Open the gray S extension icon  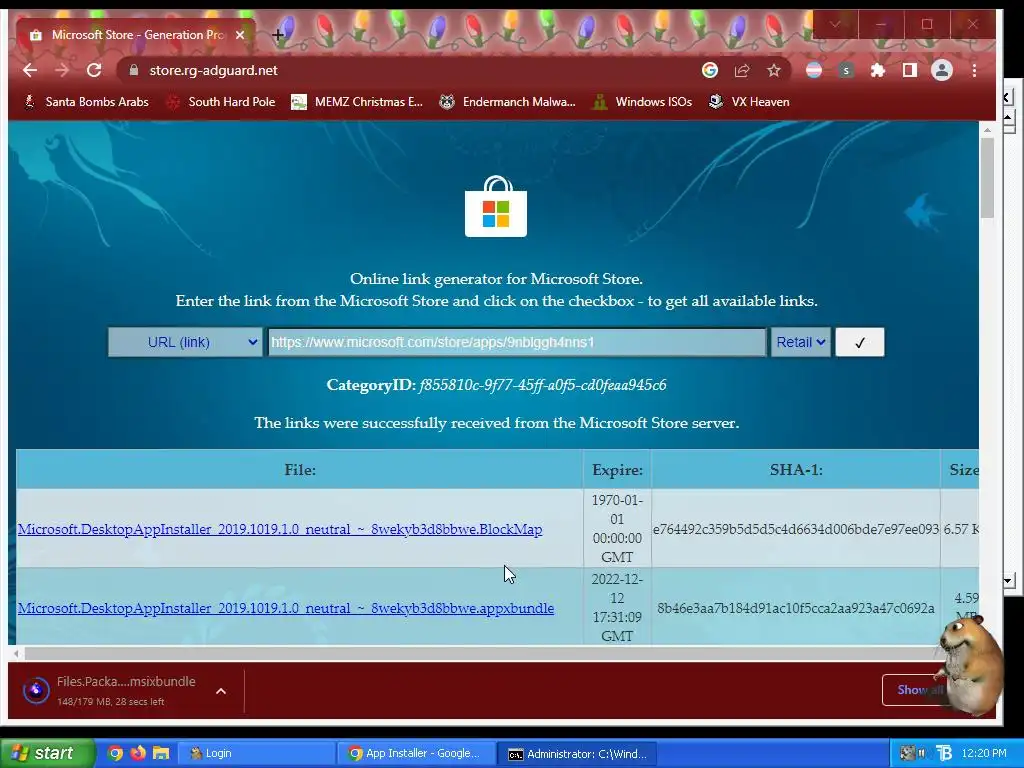[846, 71]
